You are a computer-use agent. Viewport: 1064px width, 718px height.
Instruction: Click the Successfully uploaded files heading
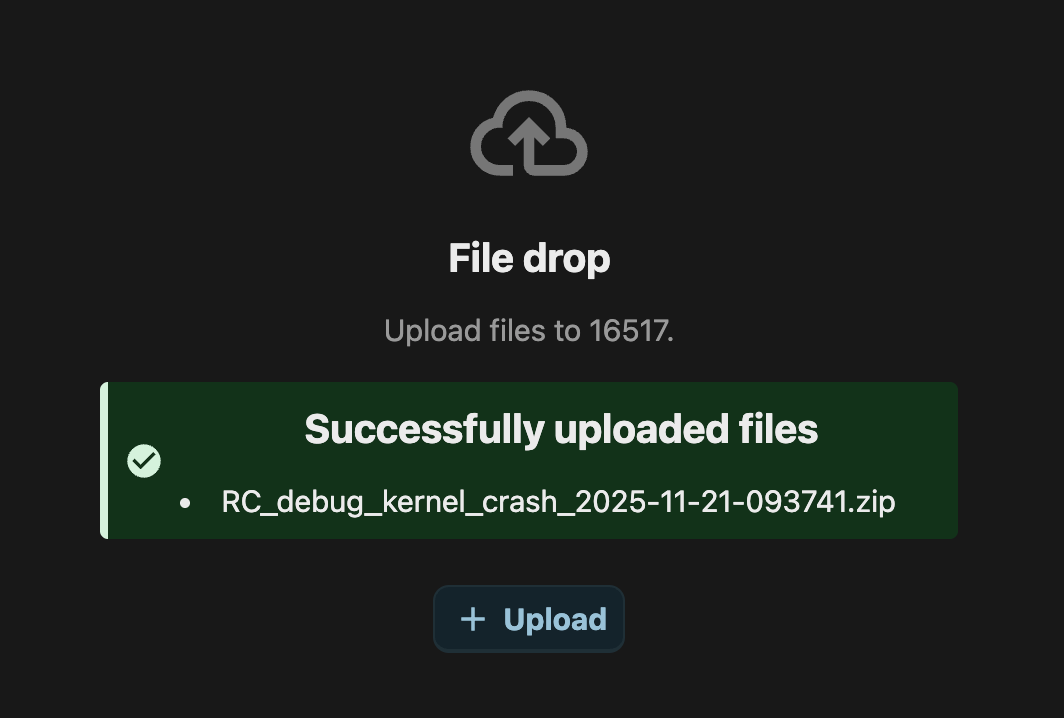[x=561, y=429]
